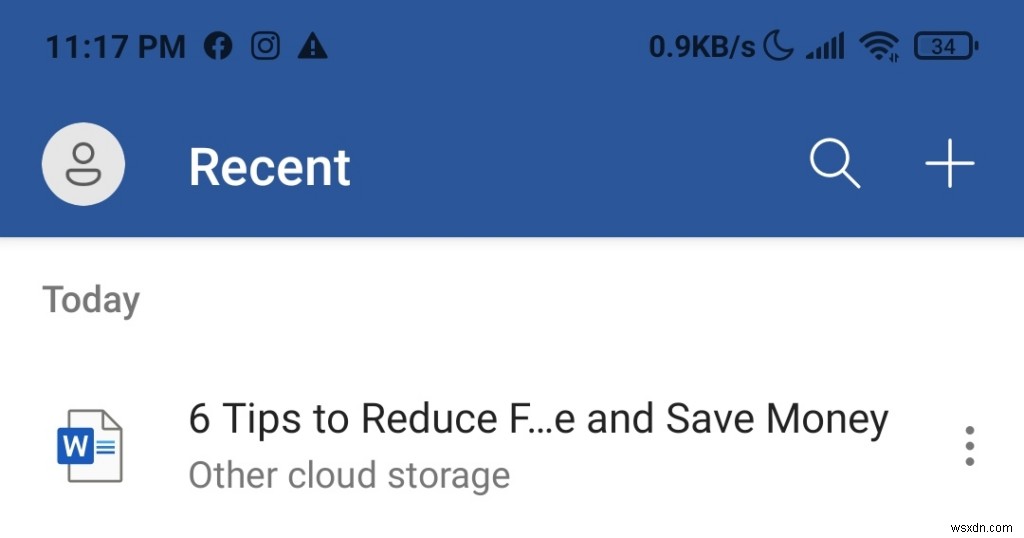The image size is (1024, 538).
Task: Tap the 0.9KB/s network speed indicator
Action: (702, 46)
